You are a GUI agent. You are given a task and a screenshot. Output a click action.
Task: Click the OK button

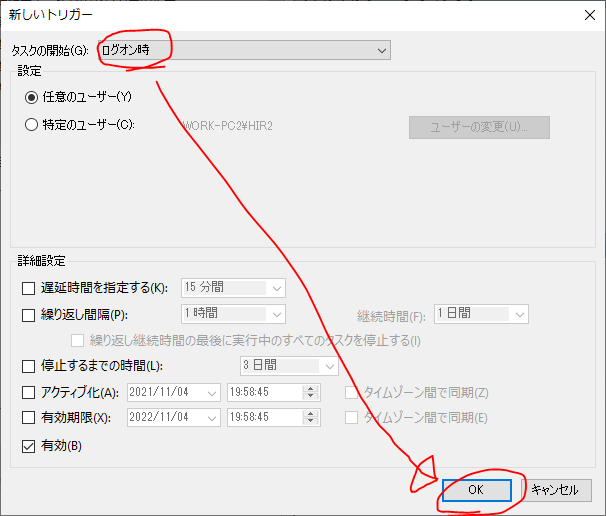tap(477, 490)
